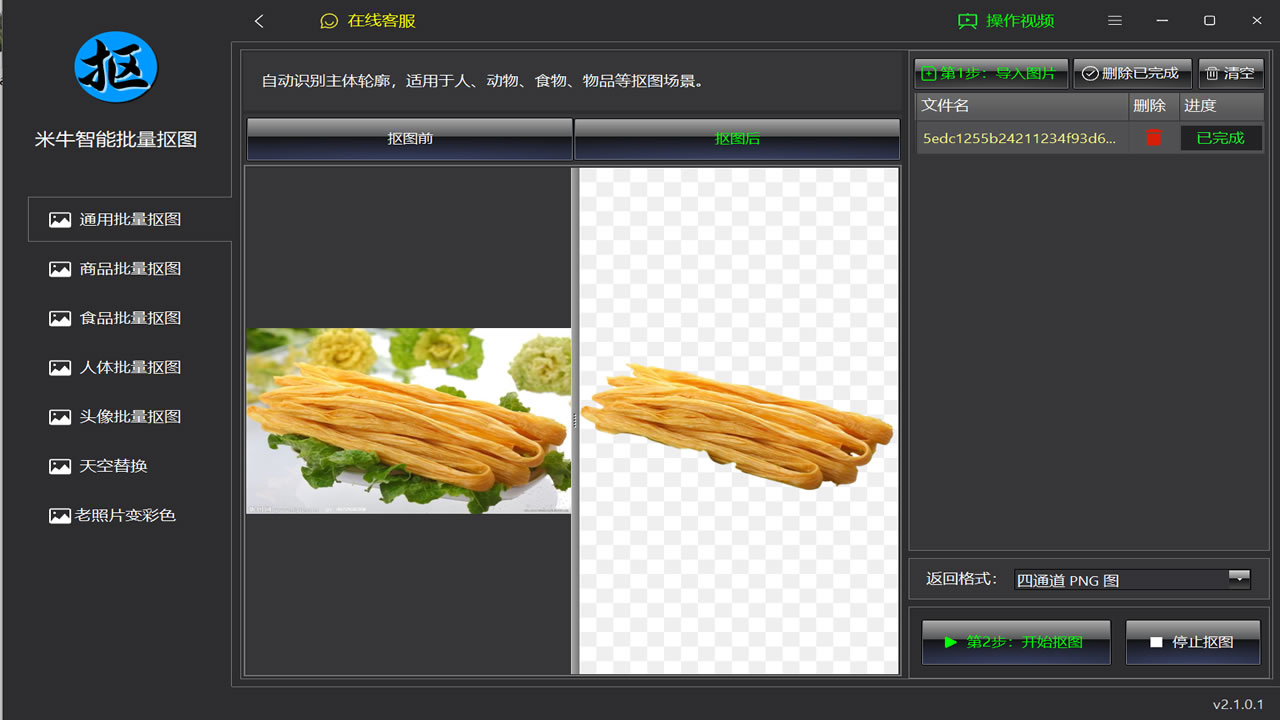1280x720 pixels.
Task: Expand the 返回格式 dropdown
Action: 1239,579
